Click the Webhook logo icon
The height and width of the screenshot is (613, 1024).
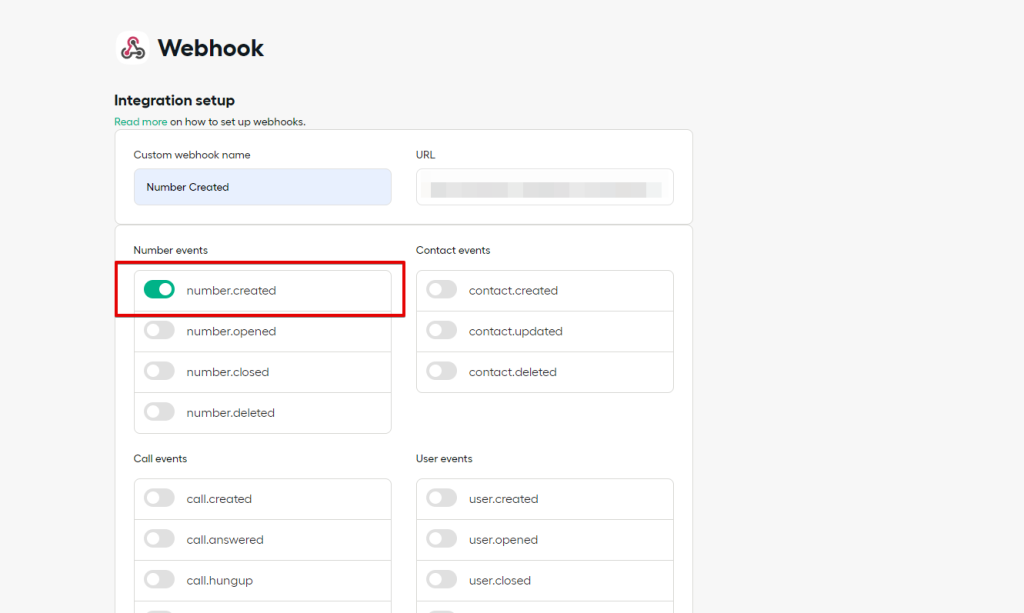coord(132,48)
